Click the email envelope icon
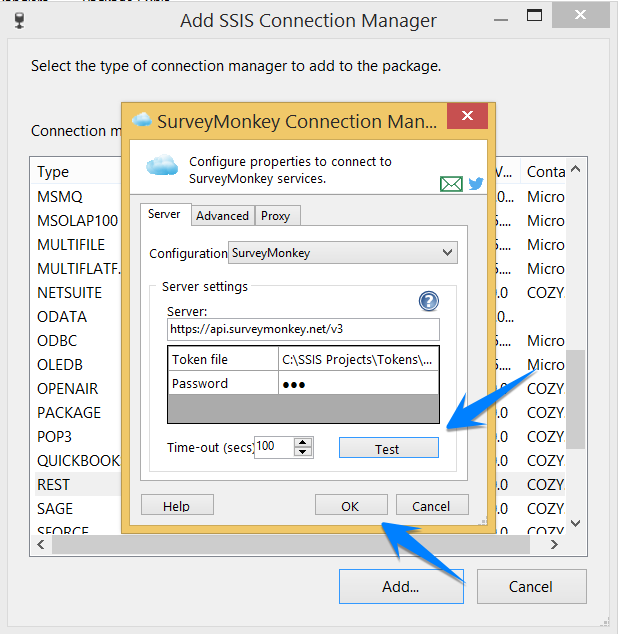 point(451,184)
